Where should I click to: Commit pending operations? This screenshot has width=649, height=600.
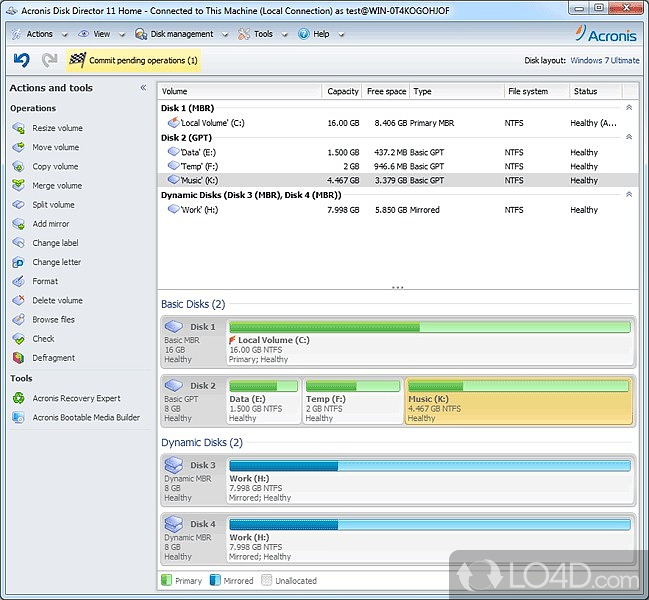[134, 60]
